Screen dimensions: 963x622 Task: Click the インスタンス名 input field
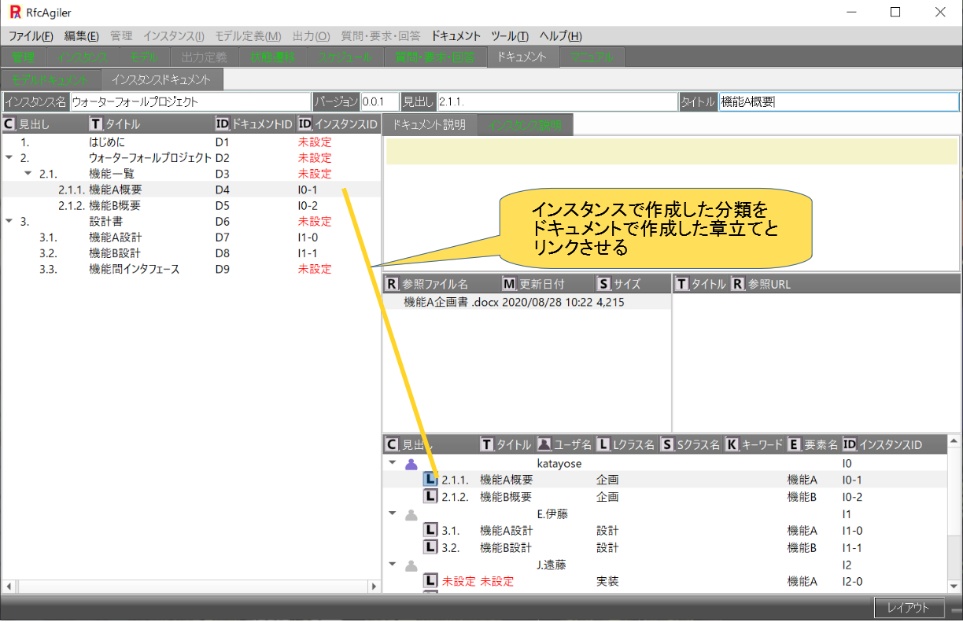[190, 102]
